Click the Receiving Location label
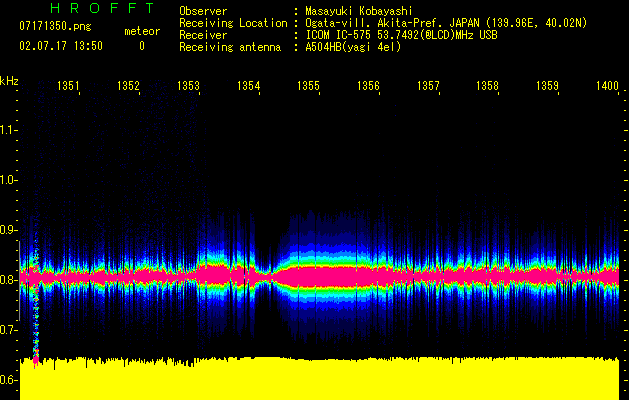 (233, 23)
